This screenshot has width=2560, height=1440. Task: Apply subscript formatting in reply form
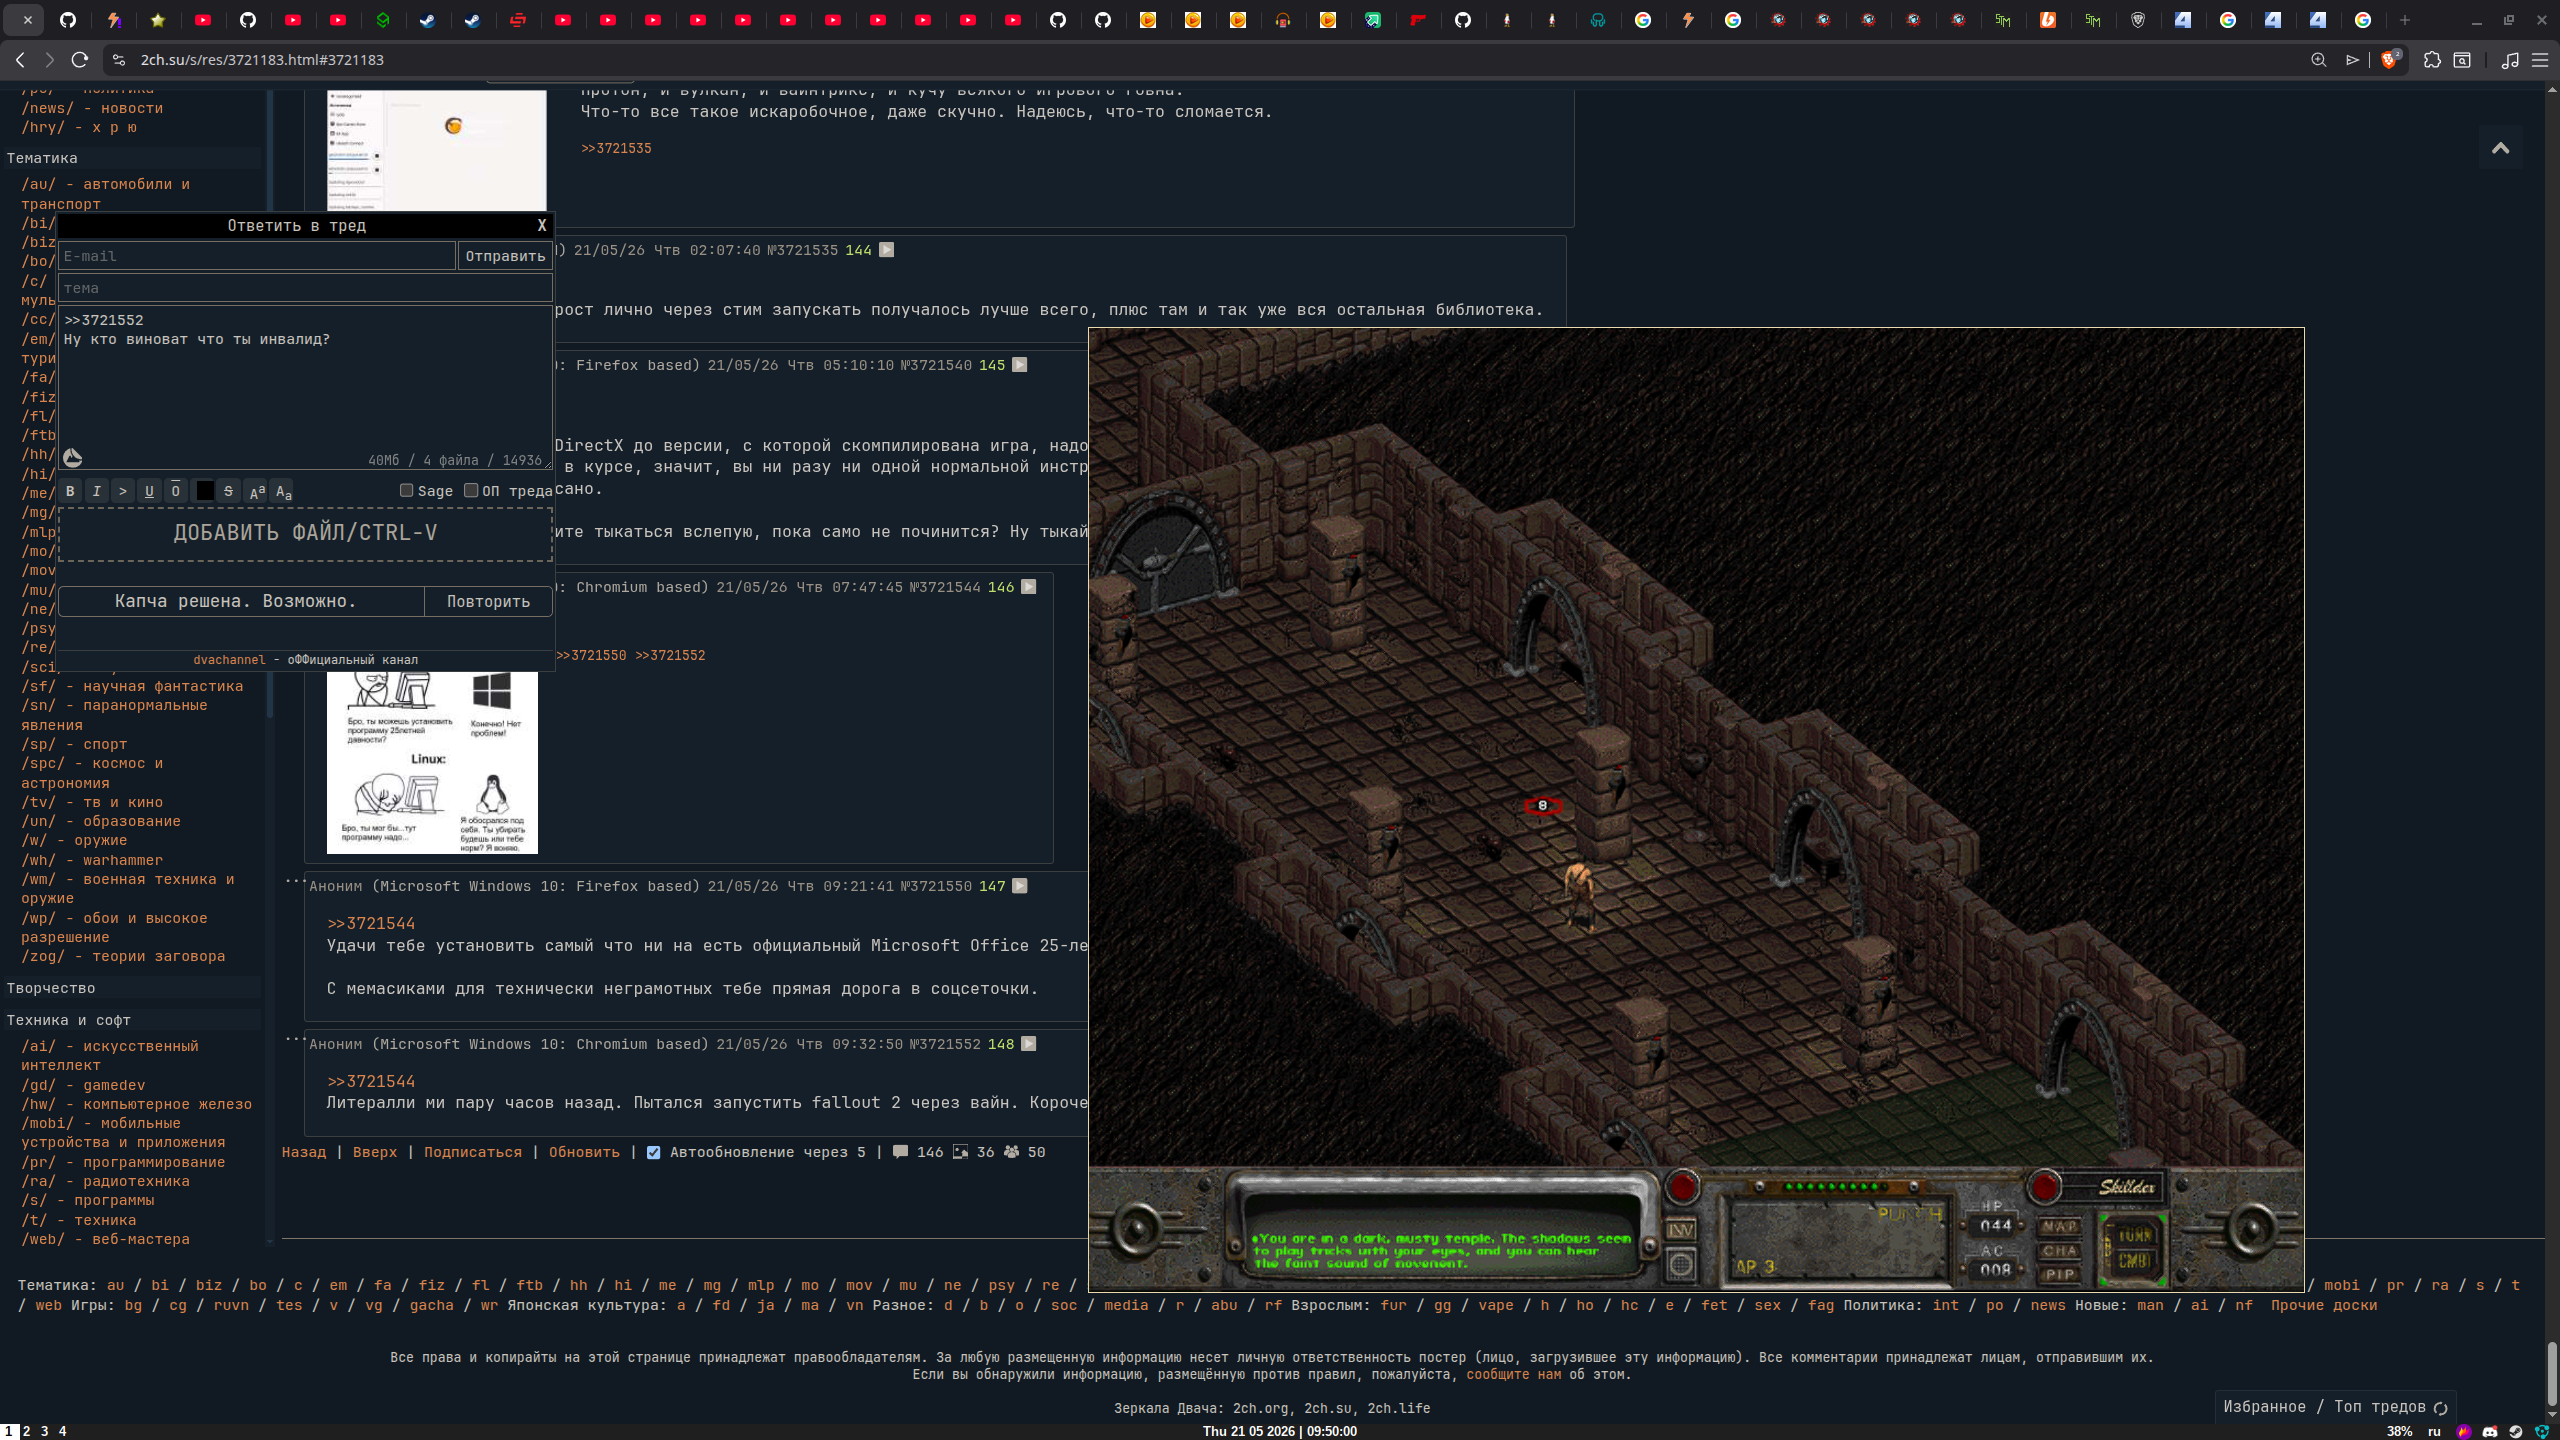click(x=283, y=491)
